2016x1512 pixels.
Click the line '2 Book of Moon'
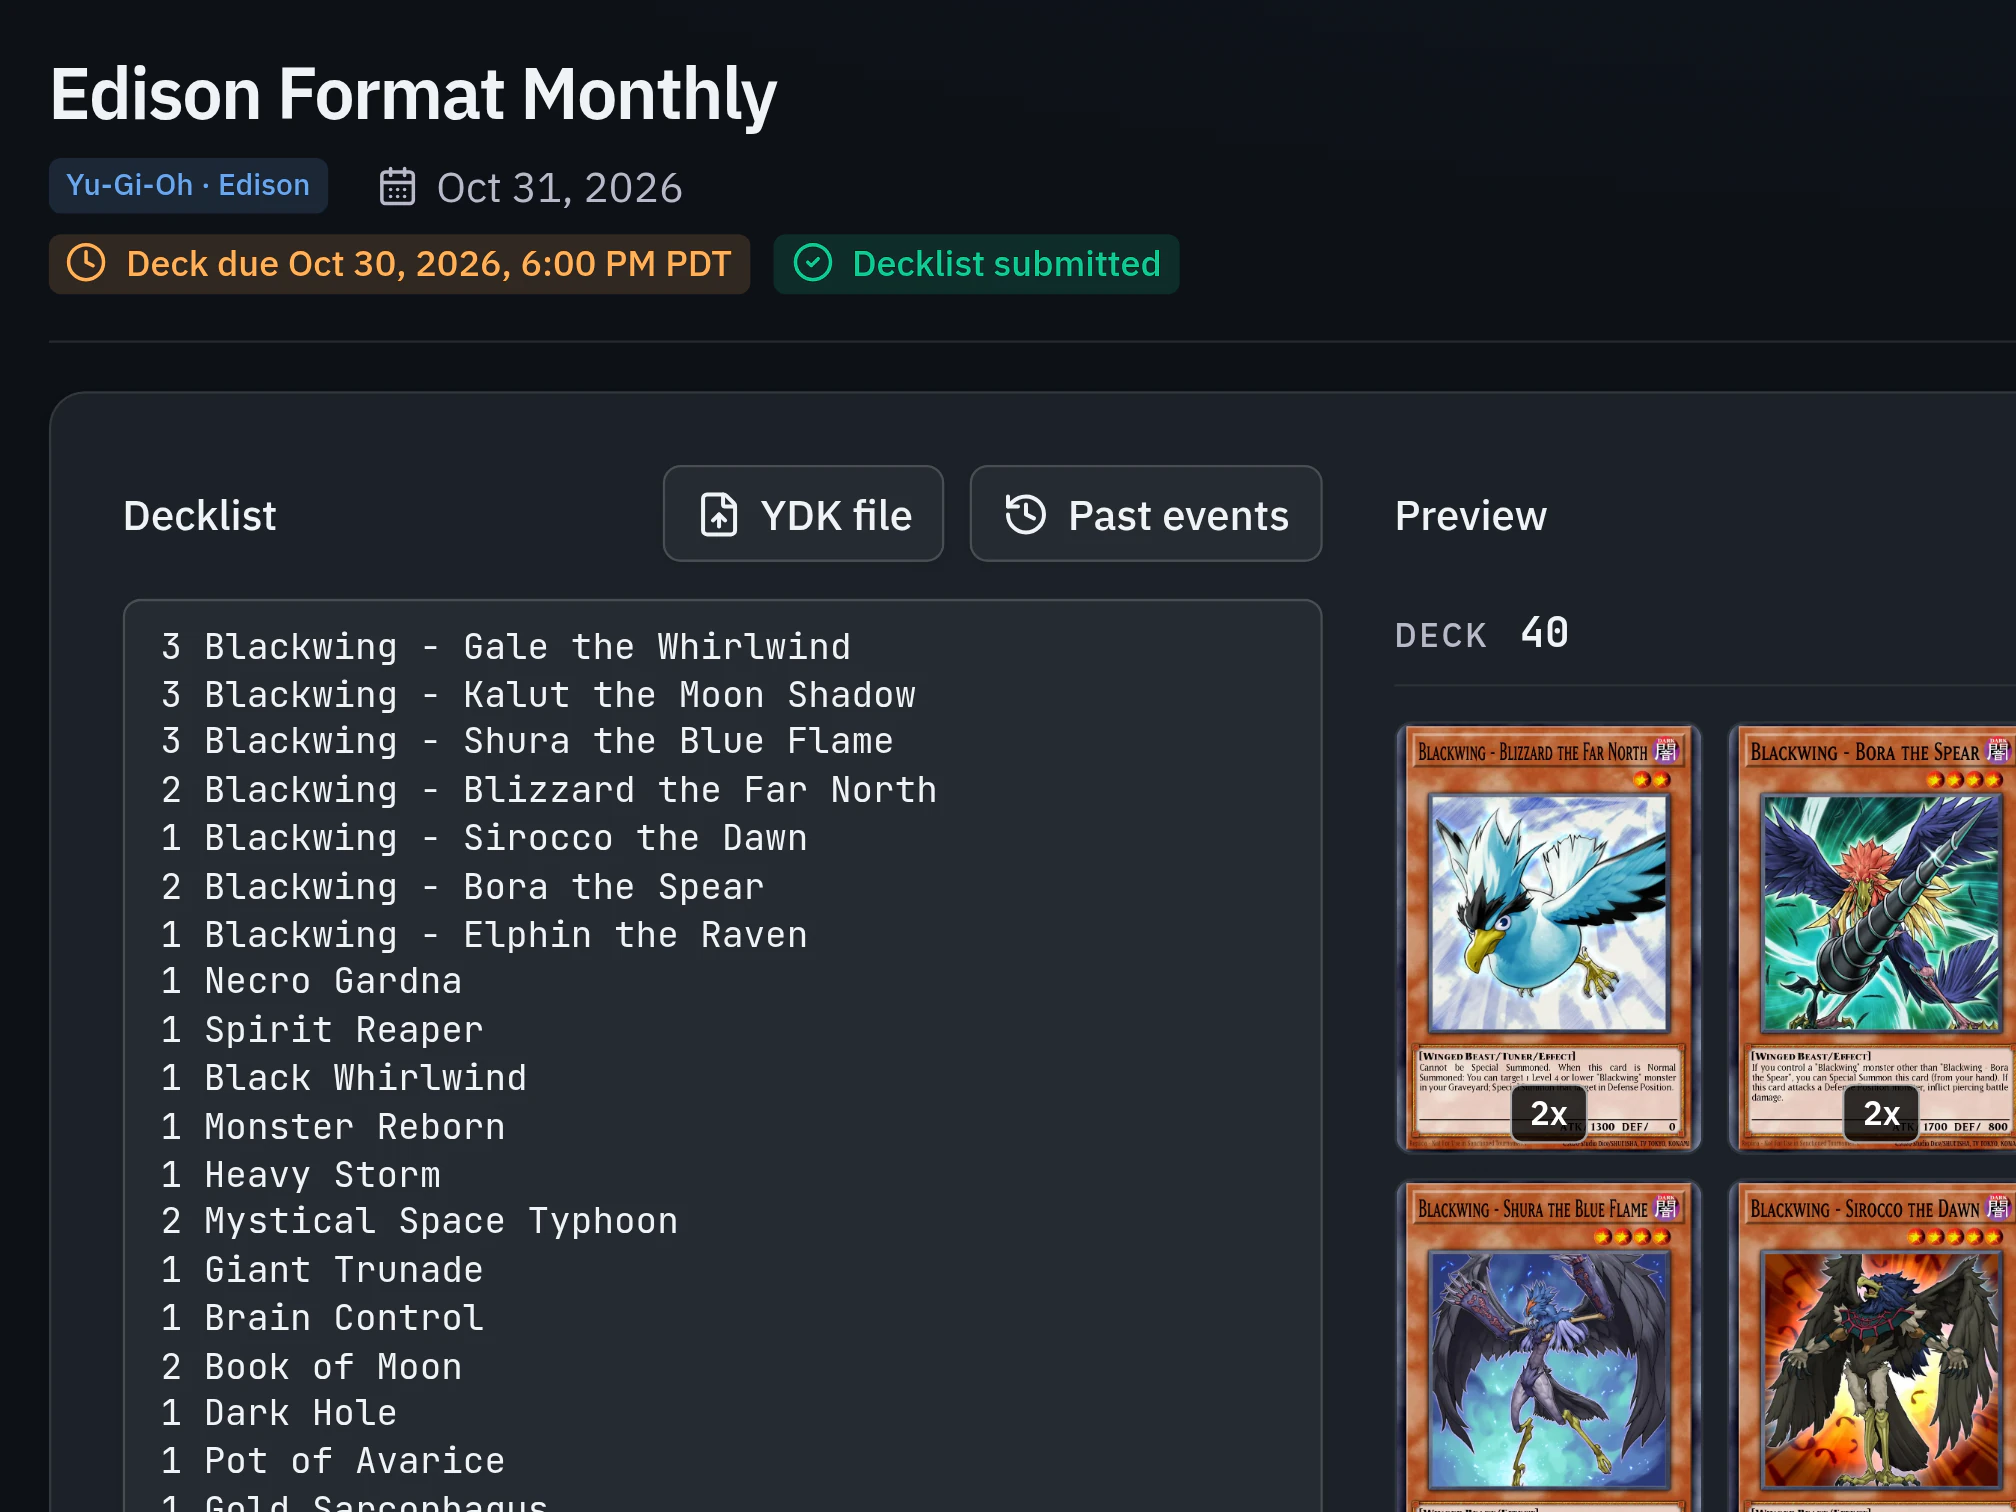311,1367
